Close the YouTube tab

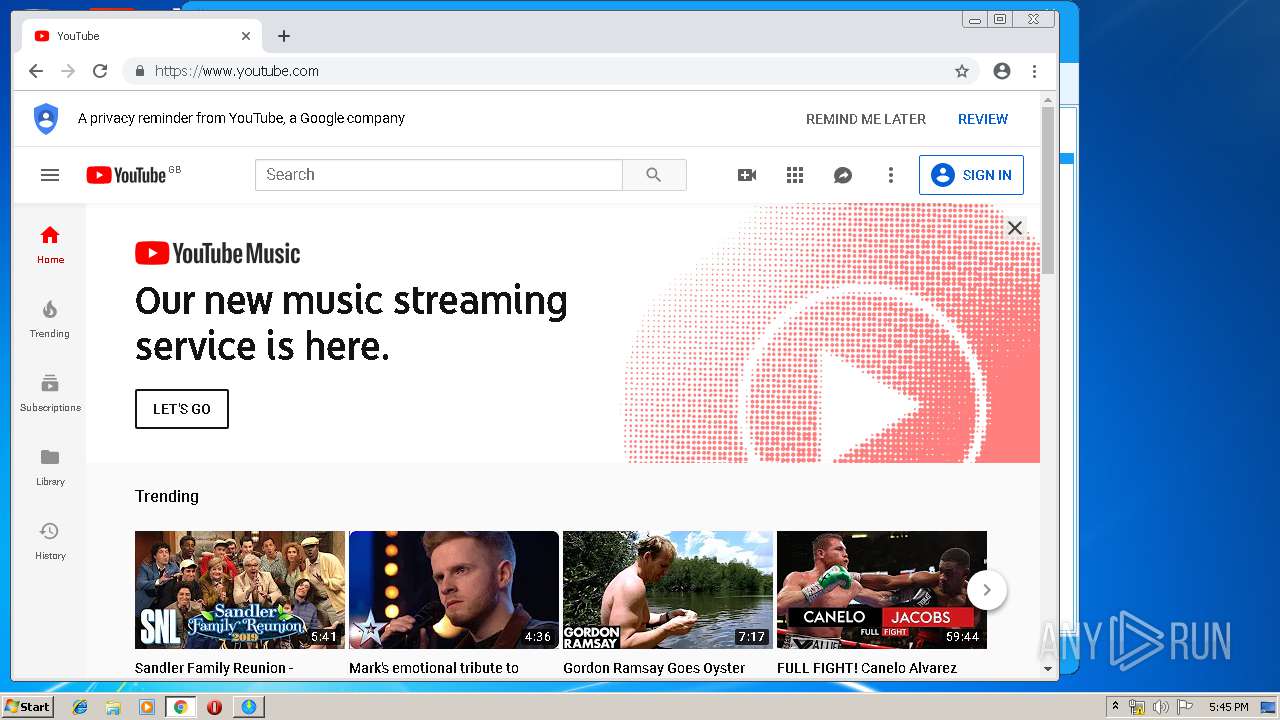(x=246, y=36)
